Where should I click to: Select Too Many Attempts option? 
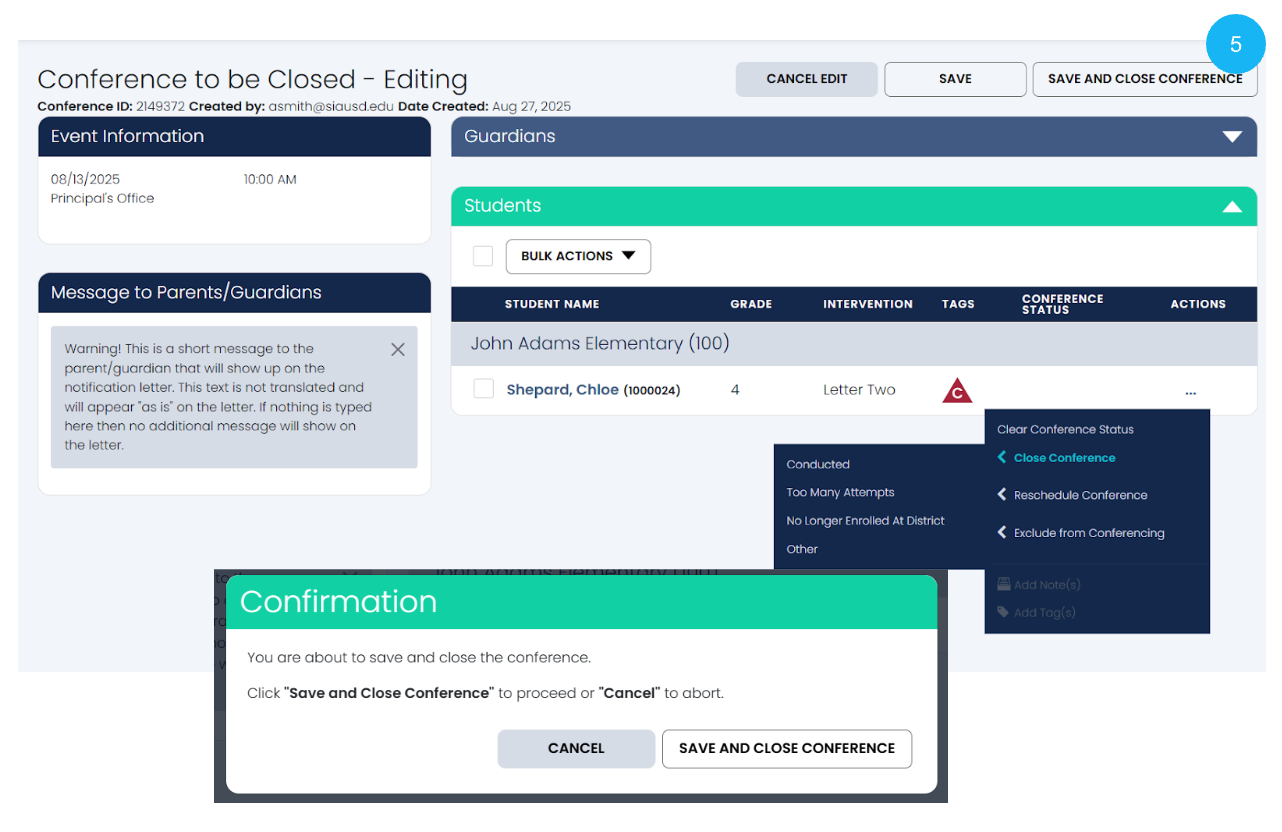tap(840, 493)
